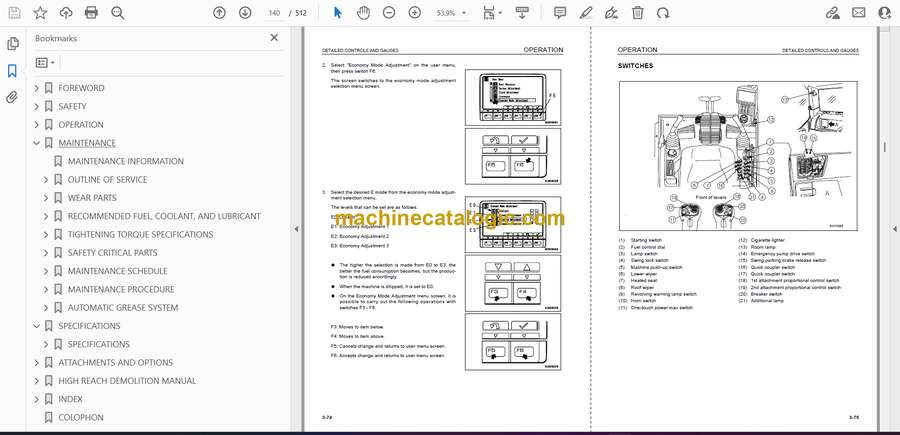
Task: Click the SWITCHES heading text
Action: [635, 66]
